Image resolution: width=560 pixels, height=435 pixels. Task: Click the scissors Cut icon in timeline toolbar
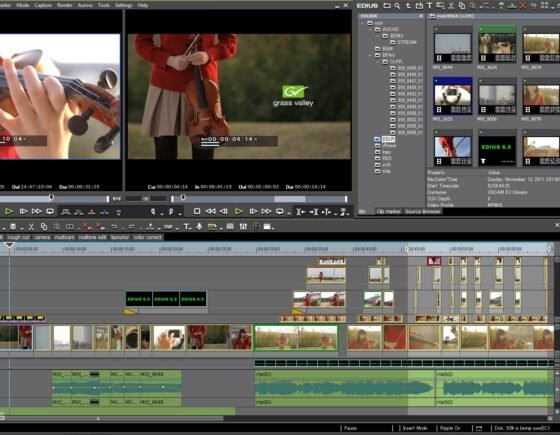[x=31, y=226]
